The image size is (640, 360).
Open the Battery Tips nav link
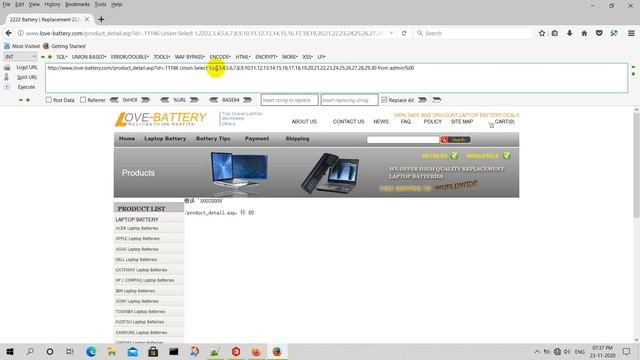pyautogui.click(x=213, y=139)
